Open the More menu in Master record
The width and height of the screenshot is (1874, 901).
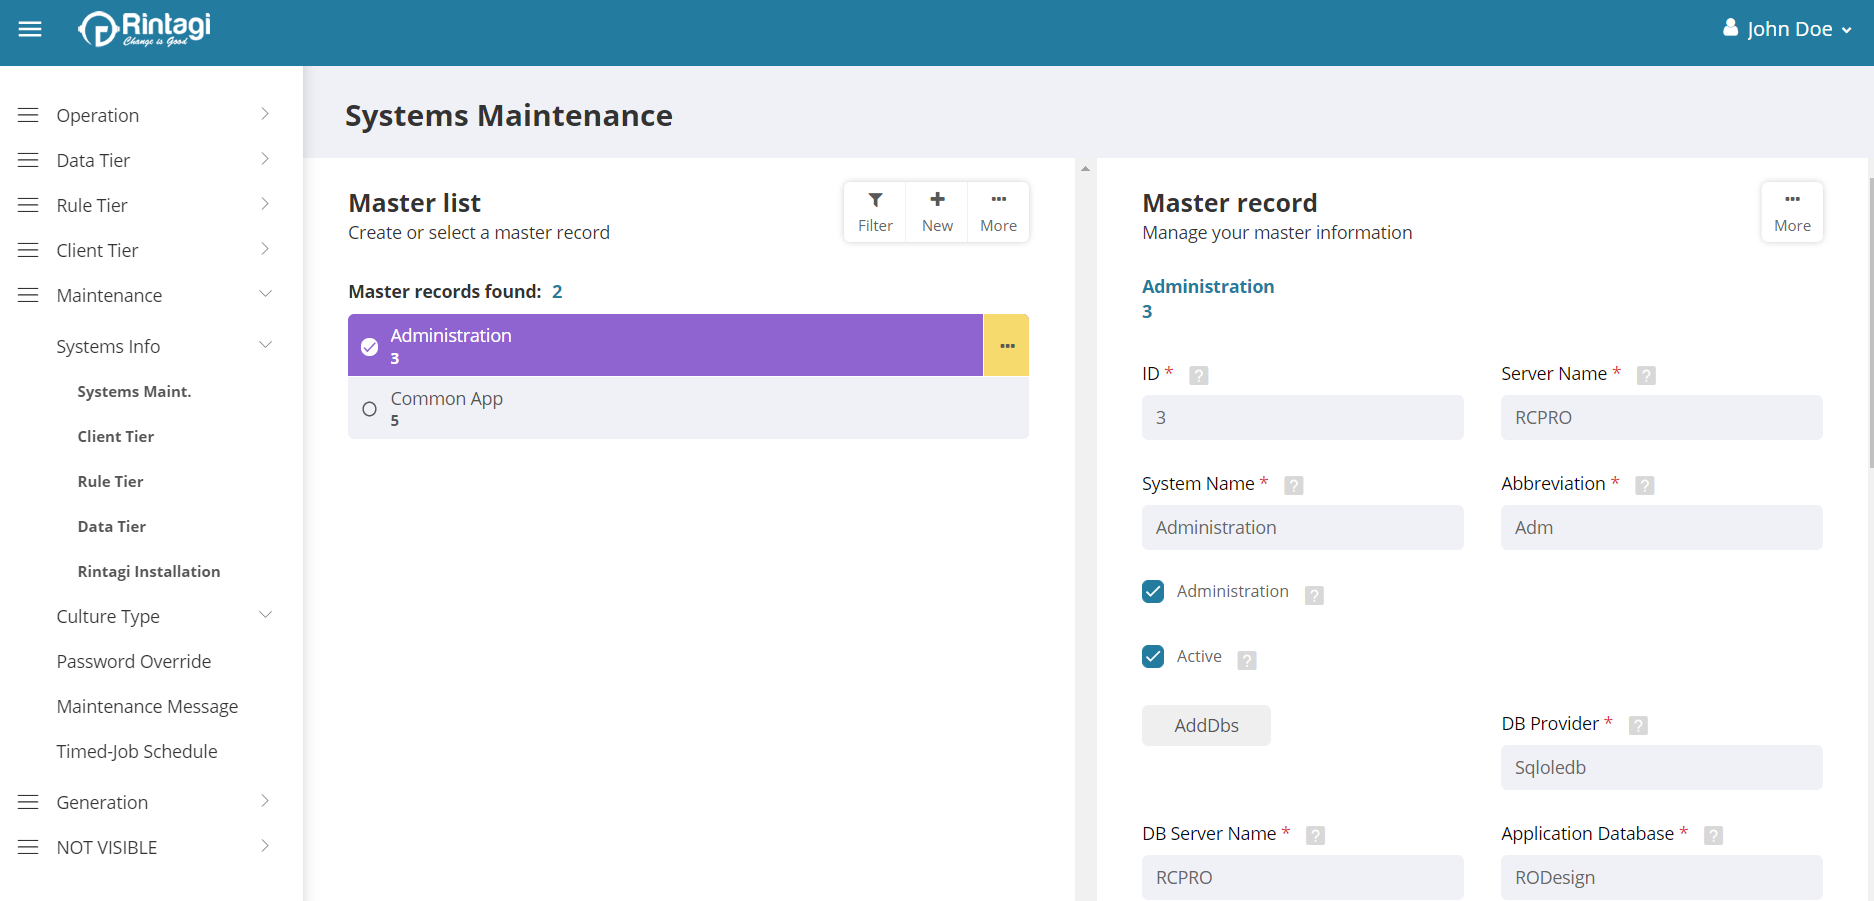pos(1792,212)
